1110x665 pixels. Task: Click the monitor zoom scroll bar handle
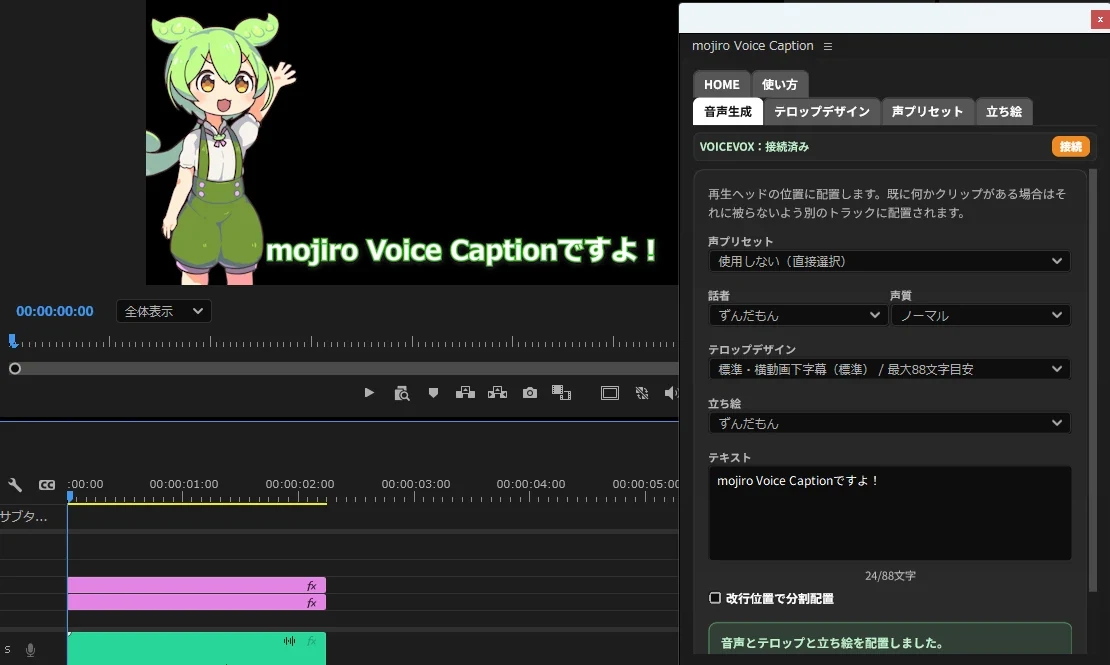tap(15, 368)
